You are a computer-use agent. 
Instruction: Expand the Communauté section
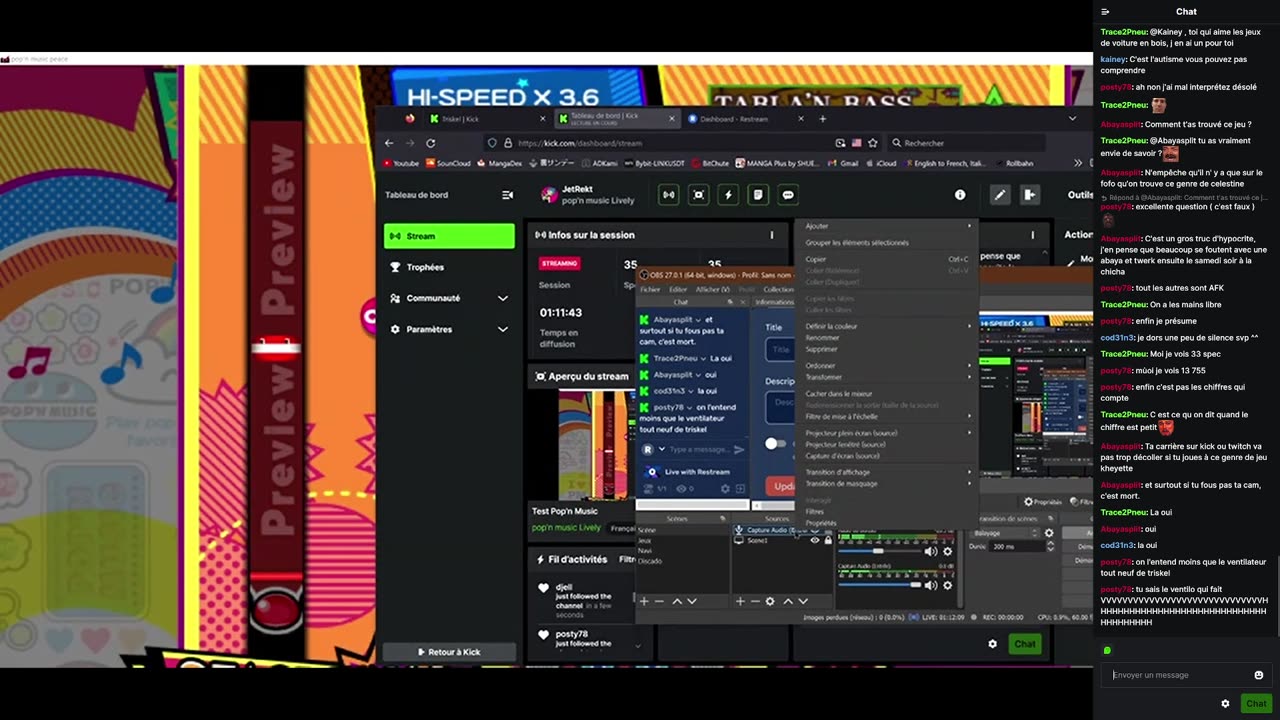coord(449,298)
